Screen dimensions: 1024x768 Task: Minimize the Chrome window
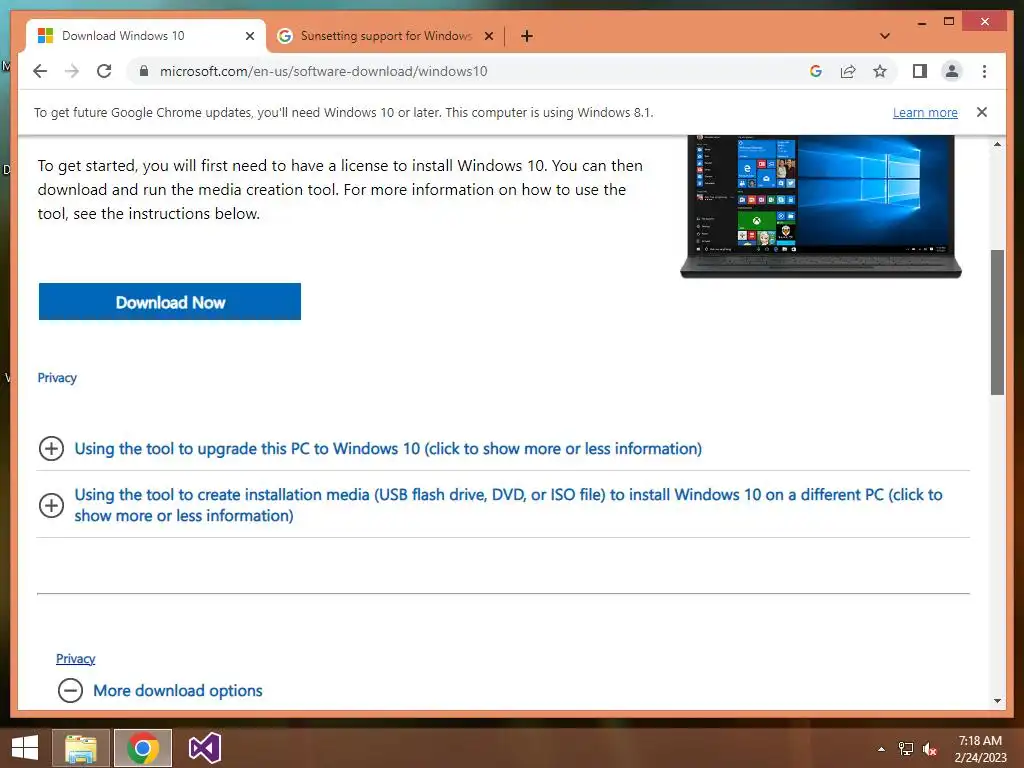click(x=921, y=22)
